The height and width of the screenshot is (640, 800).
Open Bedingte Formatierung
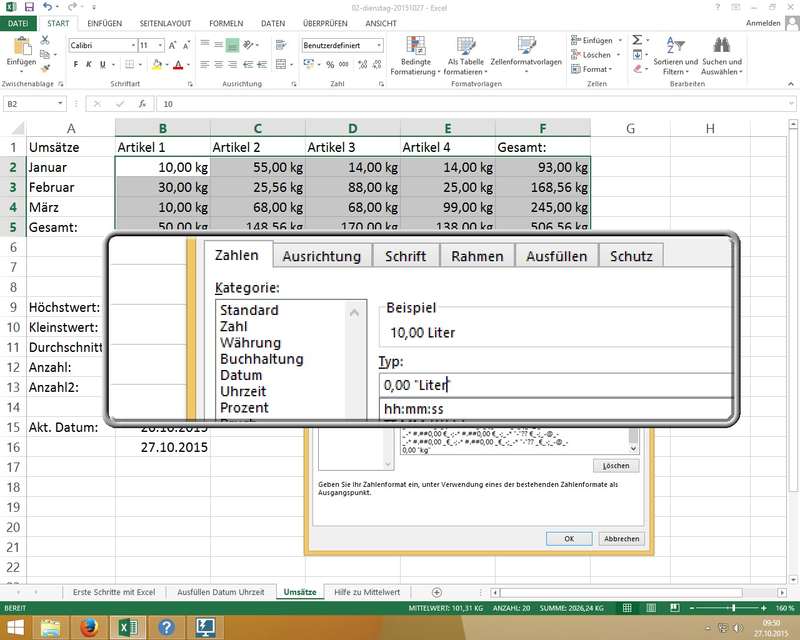coord(415,53)
